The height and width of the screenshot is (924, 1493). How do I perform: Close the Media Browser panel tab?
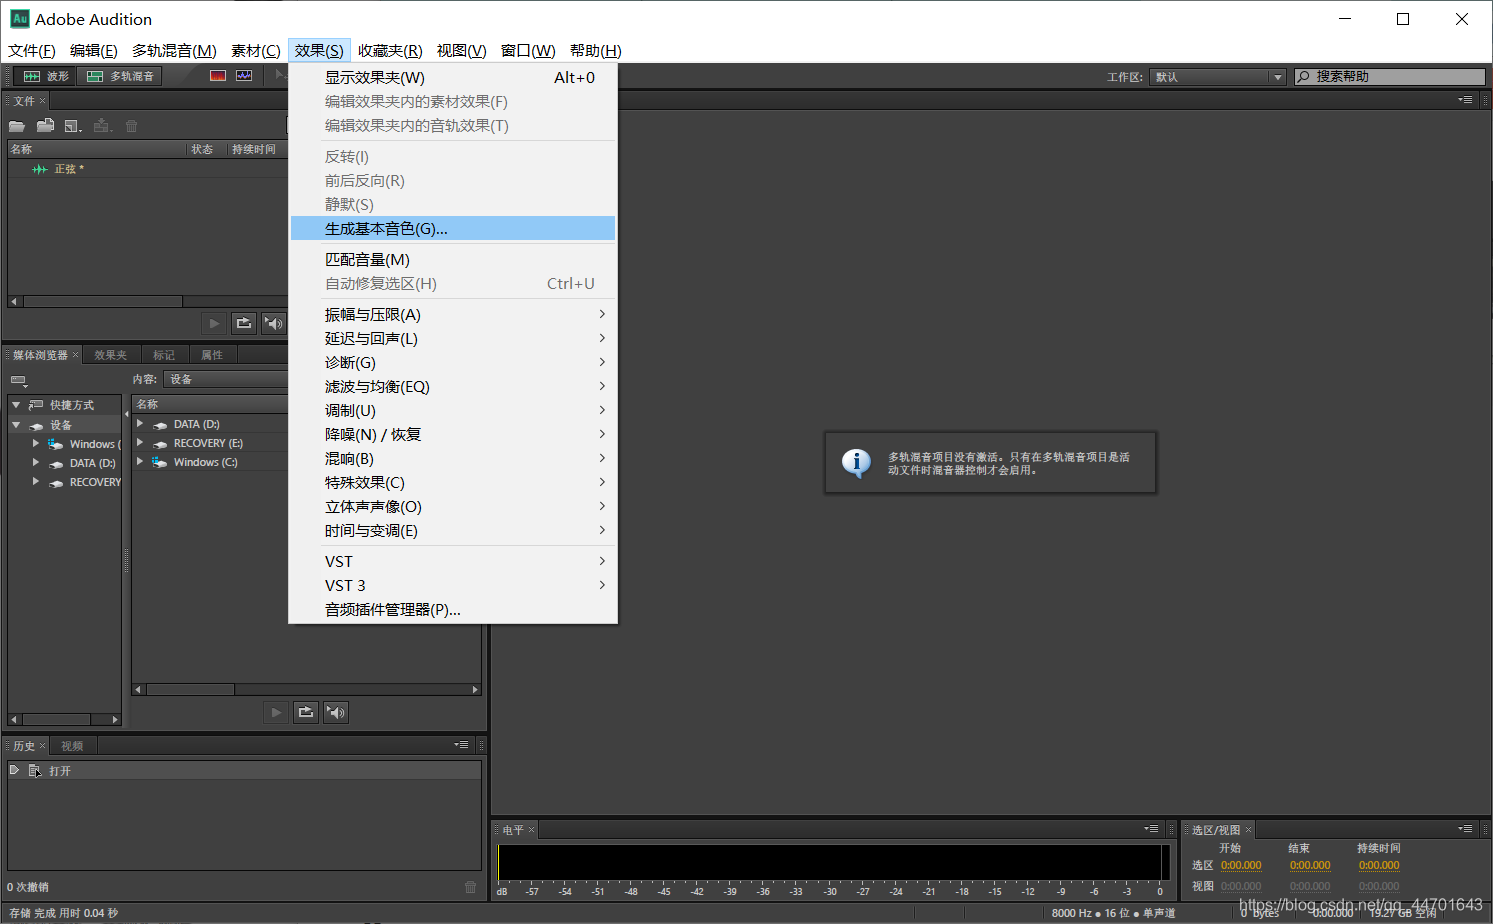click(x=75, y=355)
